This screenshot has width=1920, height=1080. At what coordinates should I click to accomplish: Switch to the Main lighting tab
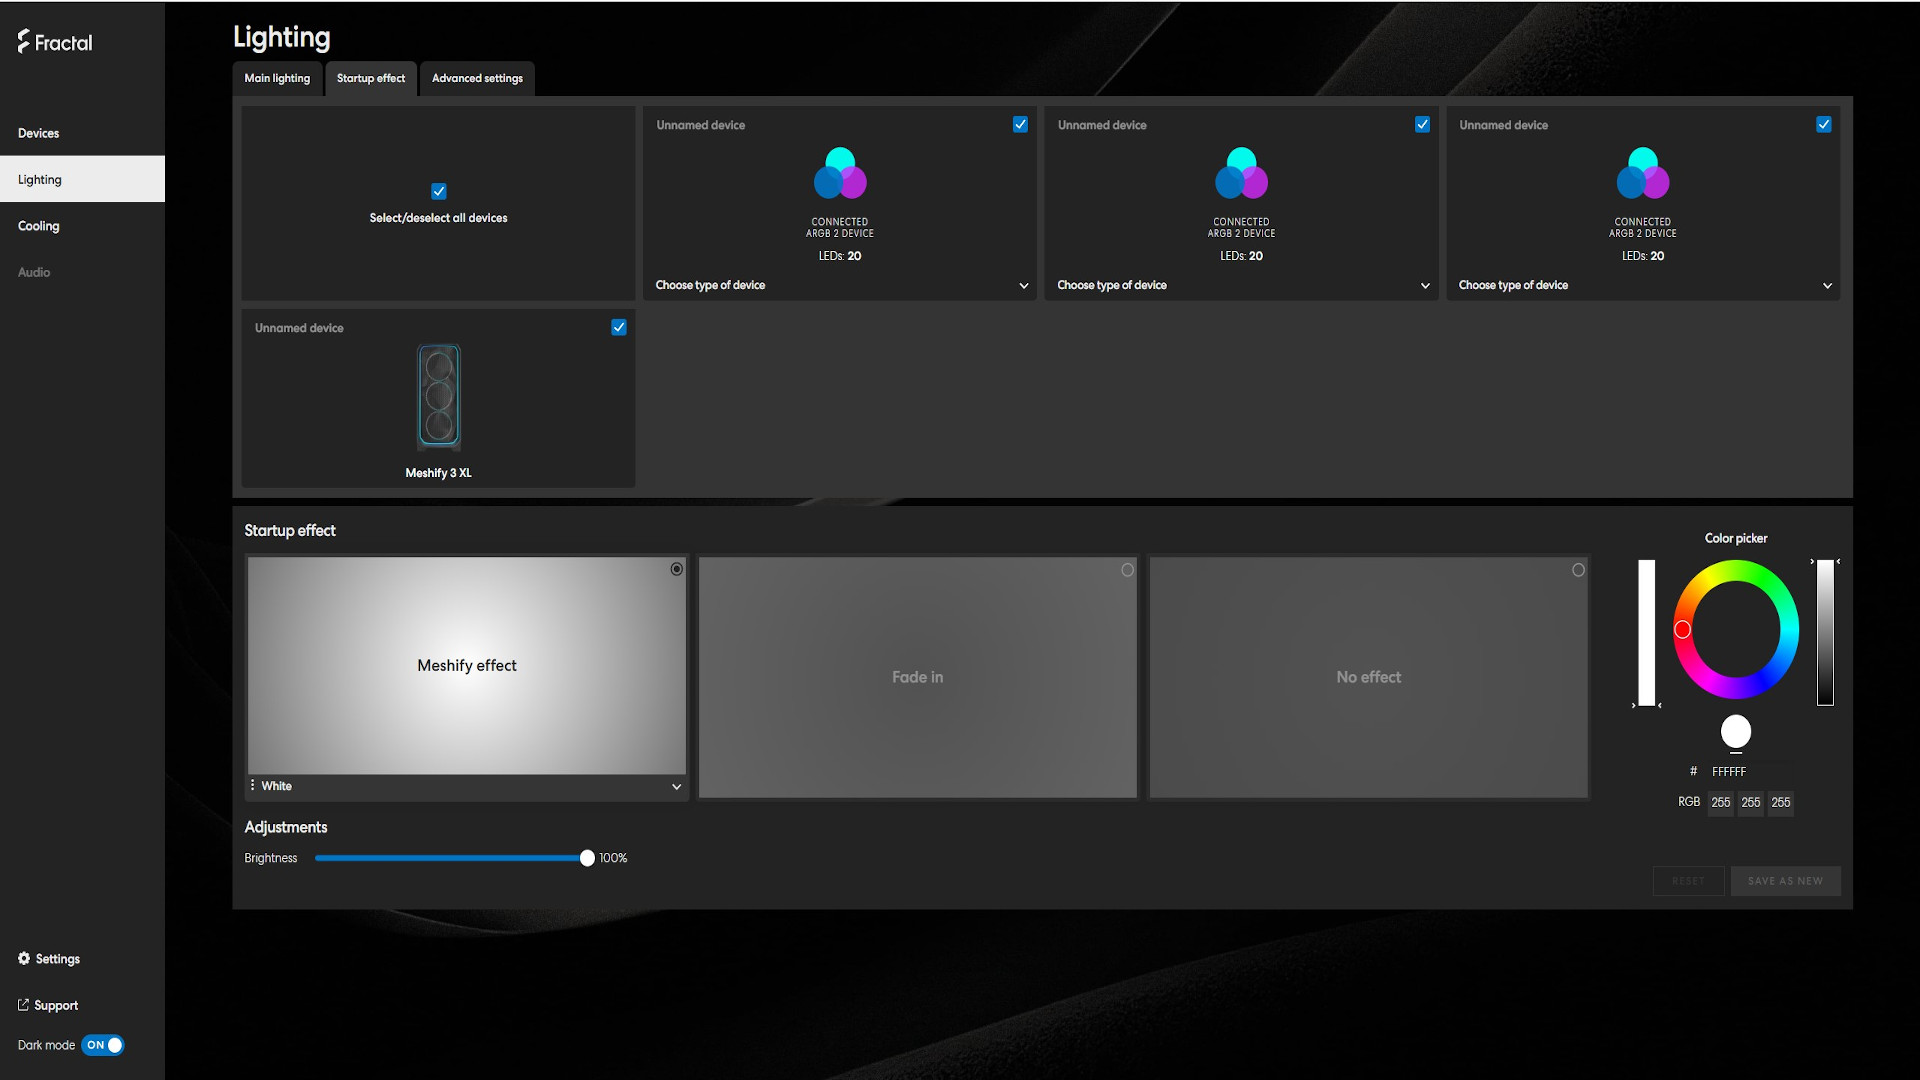coord(277,78)
